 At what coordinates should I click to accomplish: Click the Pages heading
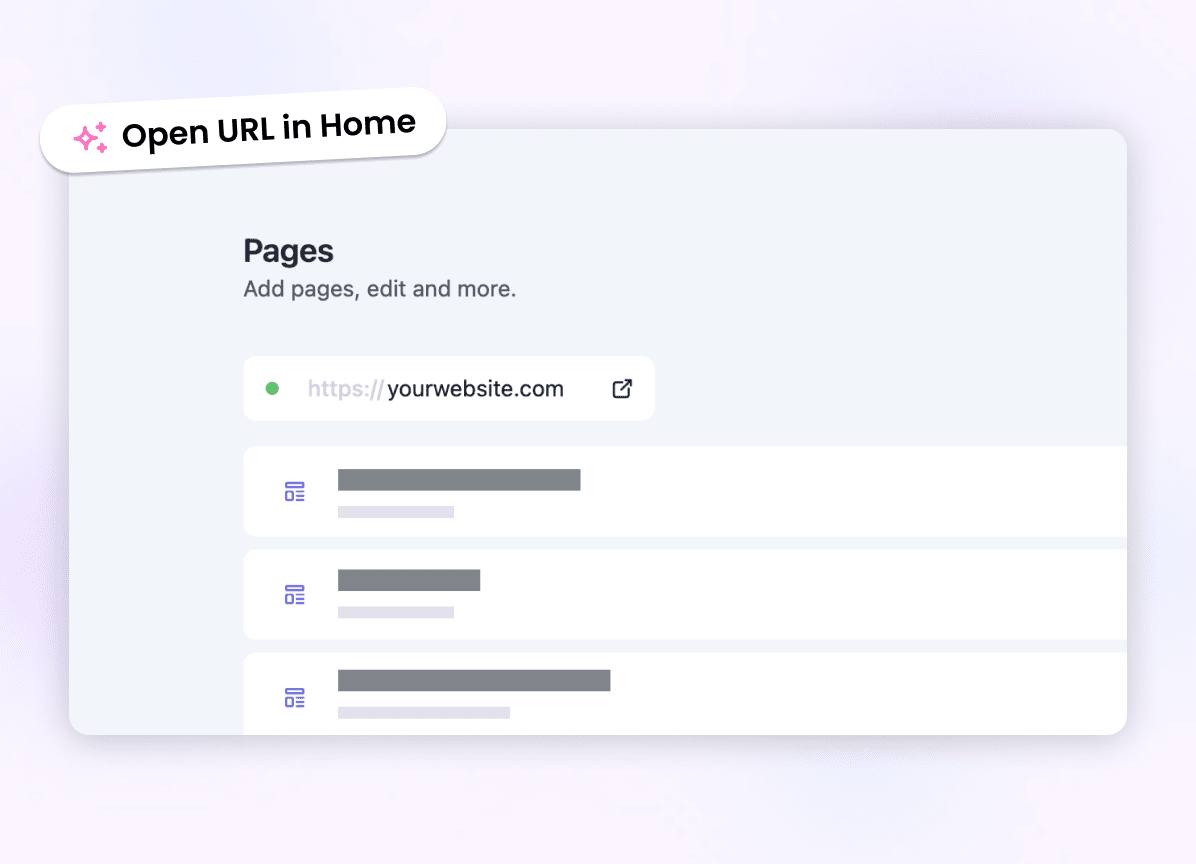pyautogui.click(x=288, y=251)
